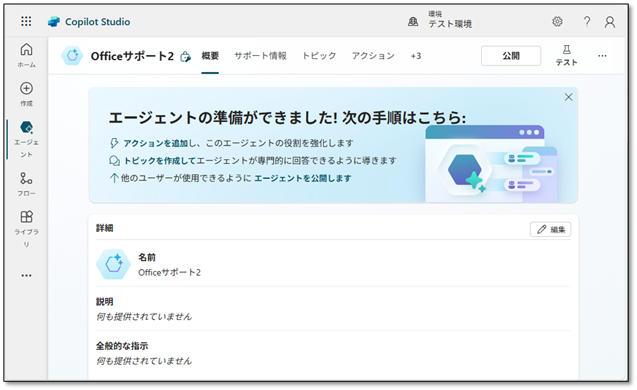Open the テスト panel button
This screenshot has height=390, width=637.
(566, 56)
